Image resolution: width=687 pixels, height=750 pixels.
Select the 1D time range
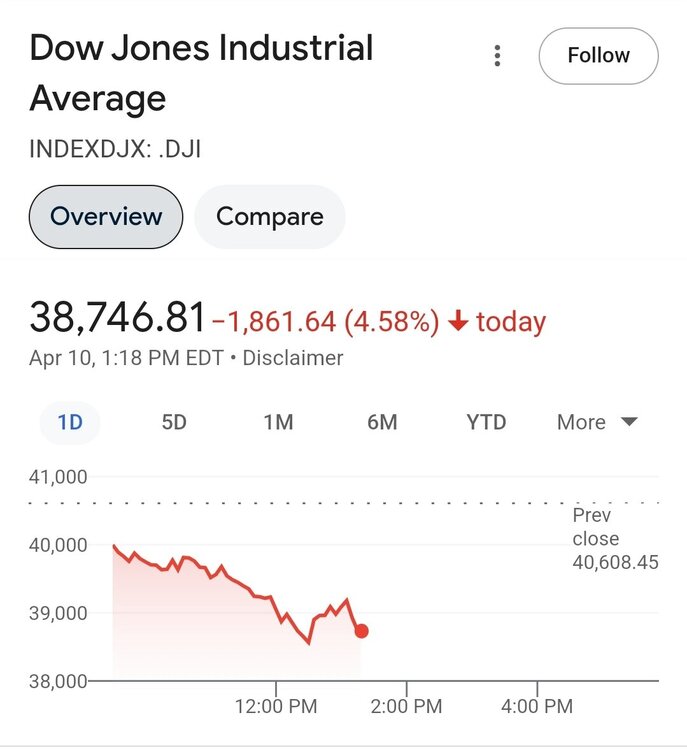(x=70, y=422)
